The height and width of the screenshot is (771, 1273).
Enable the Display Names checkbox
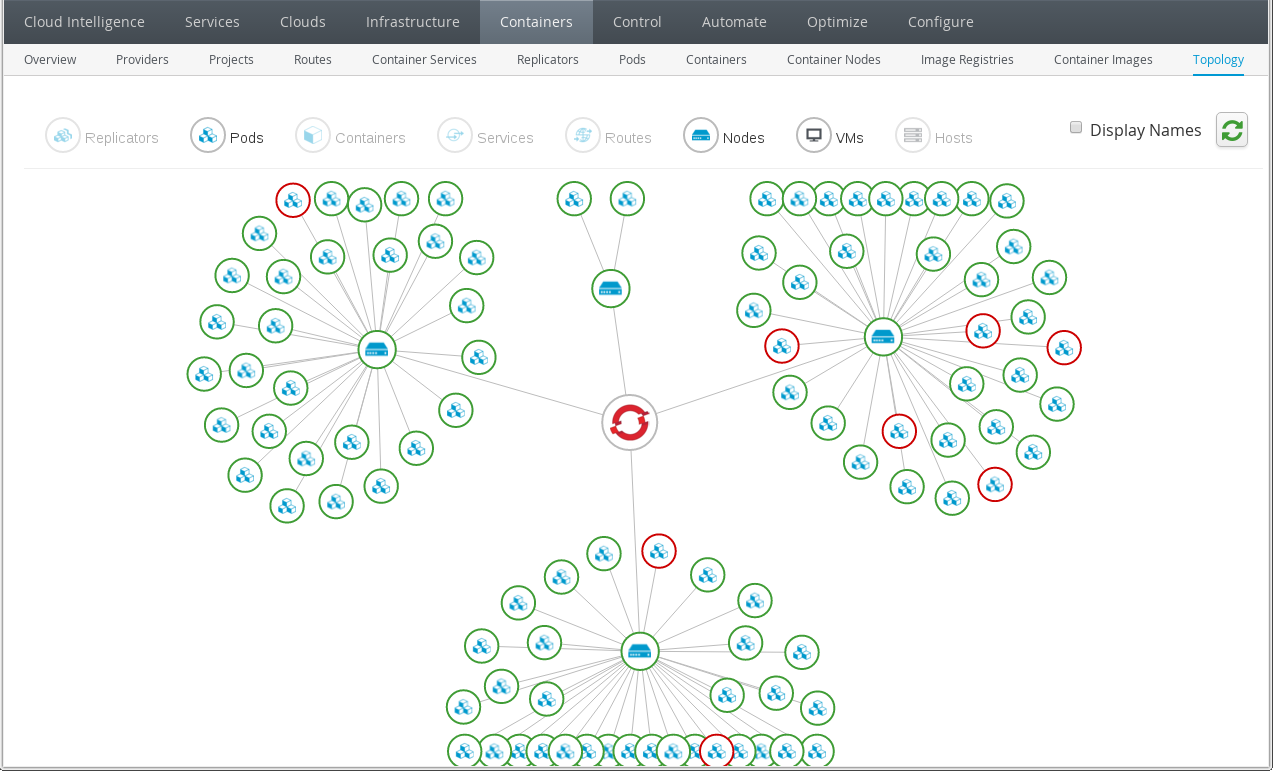[1076, 128]
